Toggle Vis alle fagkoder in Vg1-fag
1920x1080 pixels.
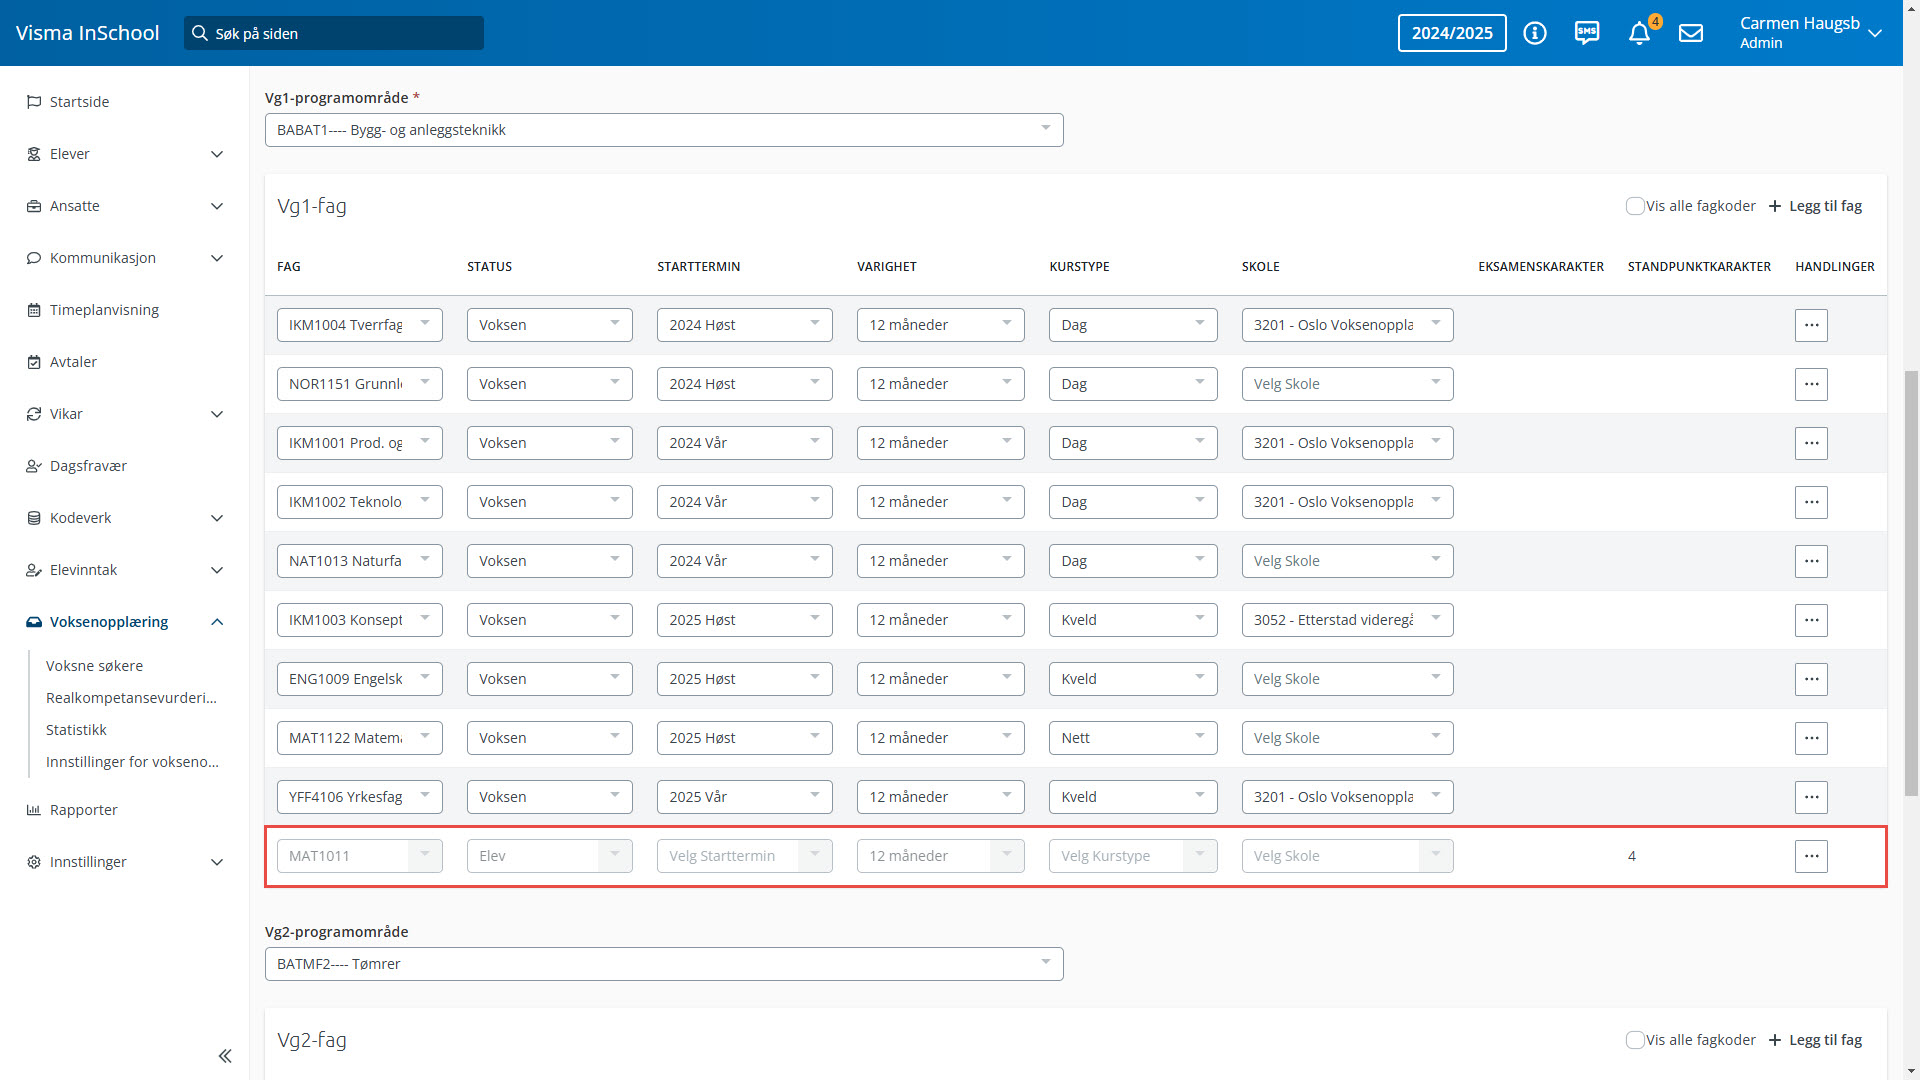(1635, 206)
